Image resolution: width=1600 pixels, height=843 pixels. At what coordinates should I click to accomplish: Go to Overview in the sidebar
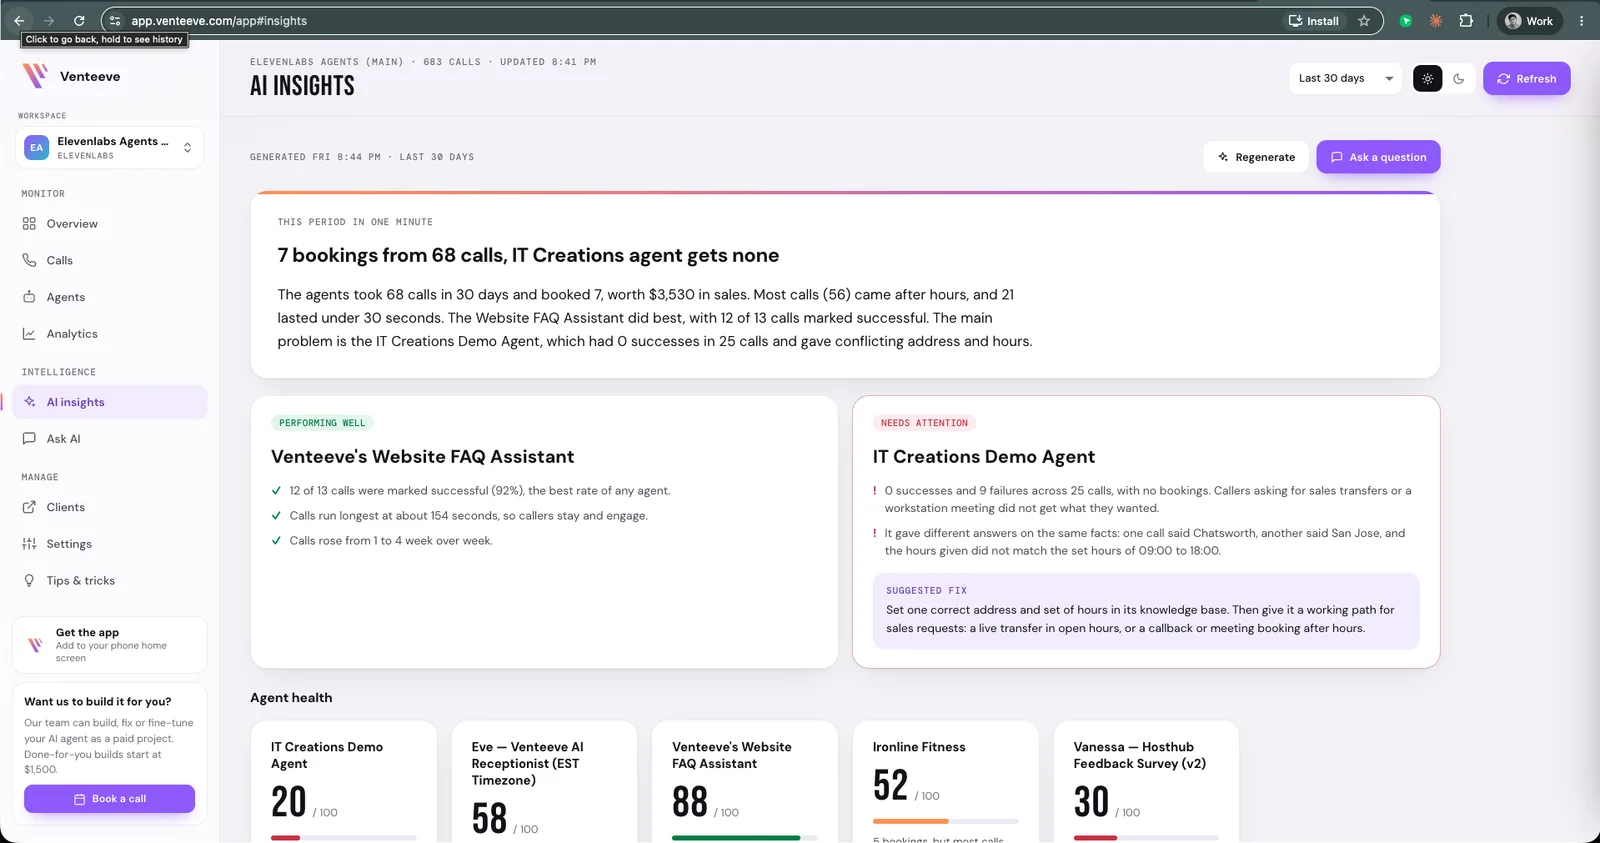[110, 224]
